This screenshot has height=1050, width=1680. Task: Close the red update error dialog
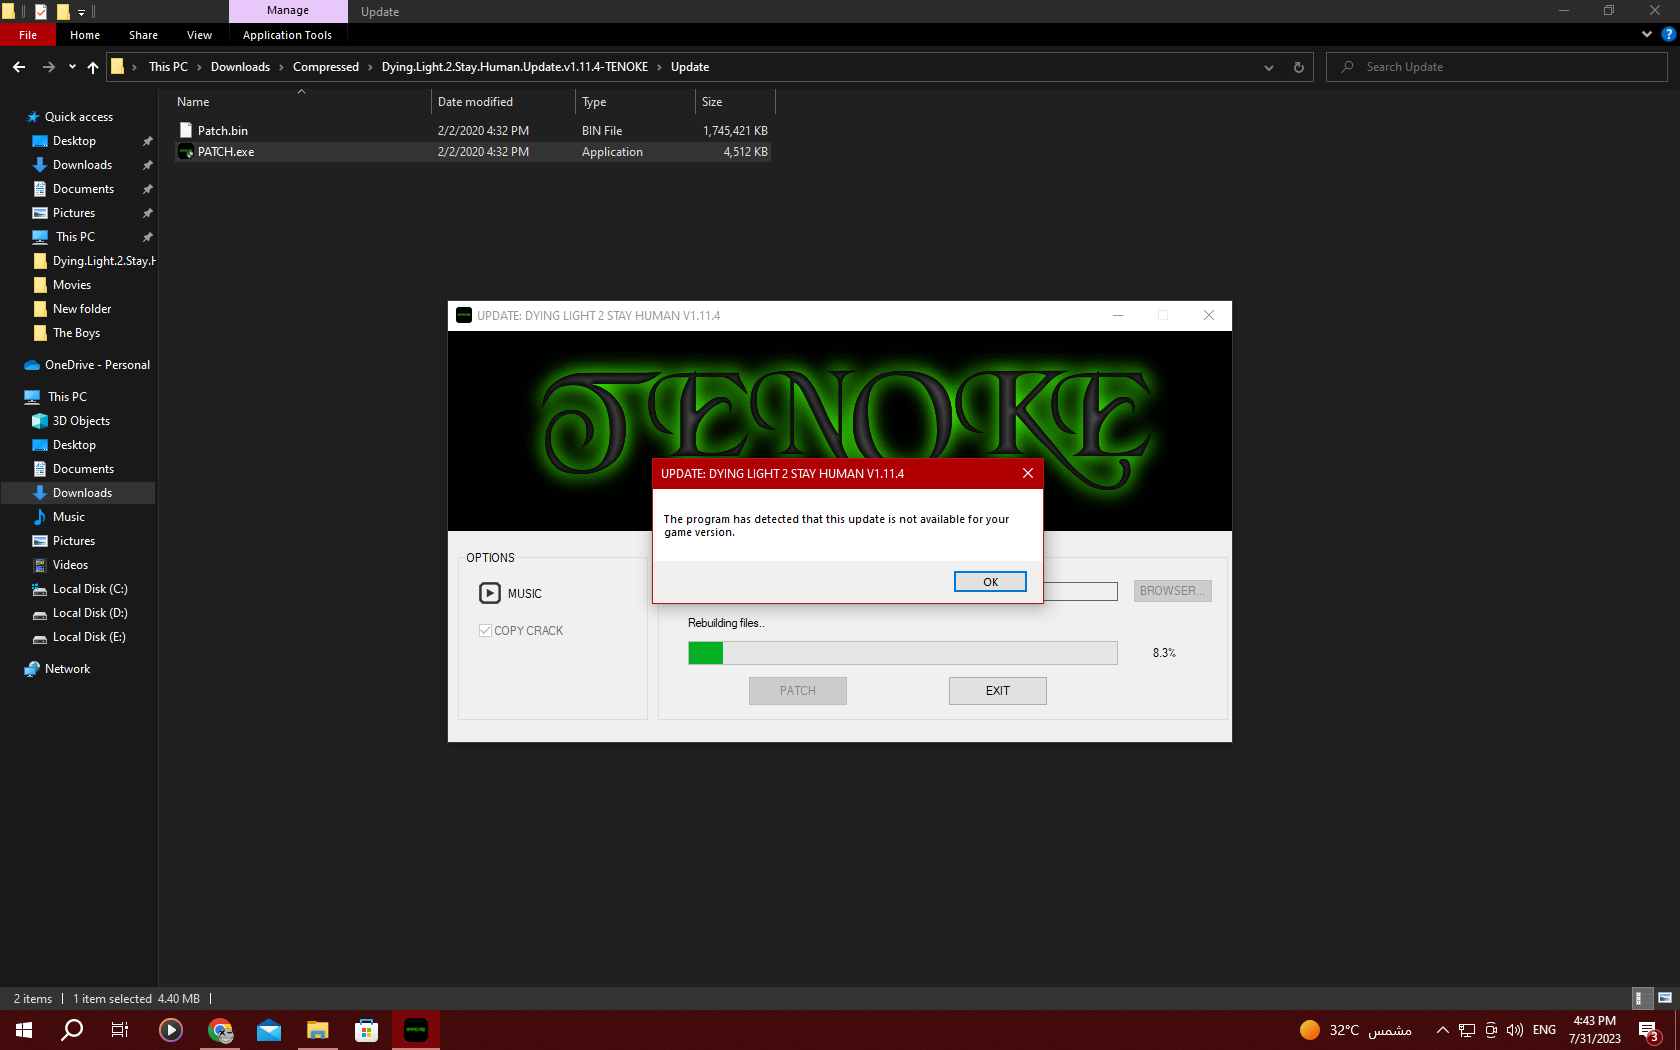pyautogui.click(x=1027, y=473)
